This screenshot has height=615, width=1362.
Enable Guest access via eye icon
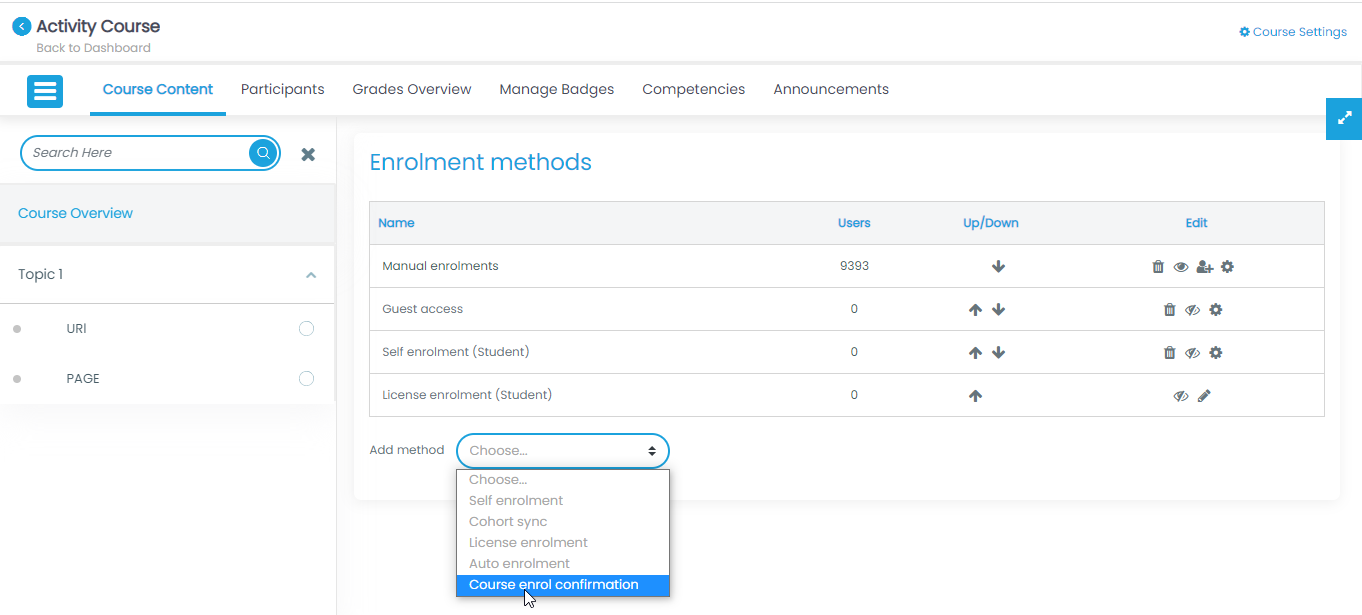coord(1192,310)
